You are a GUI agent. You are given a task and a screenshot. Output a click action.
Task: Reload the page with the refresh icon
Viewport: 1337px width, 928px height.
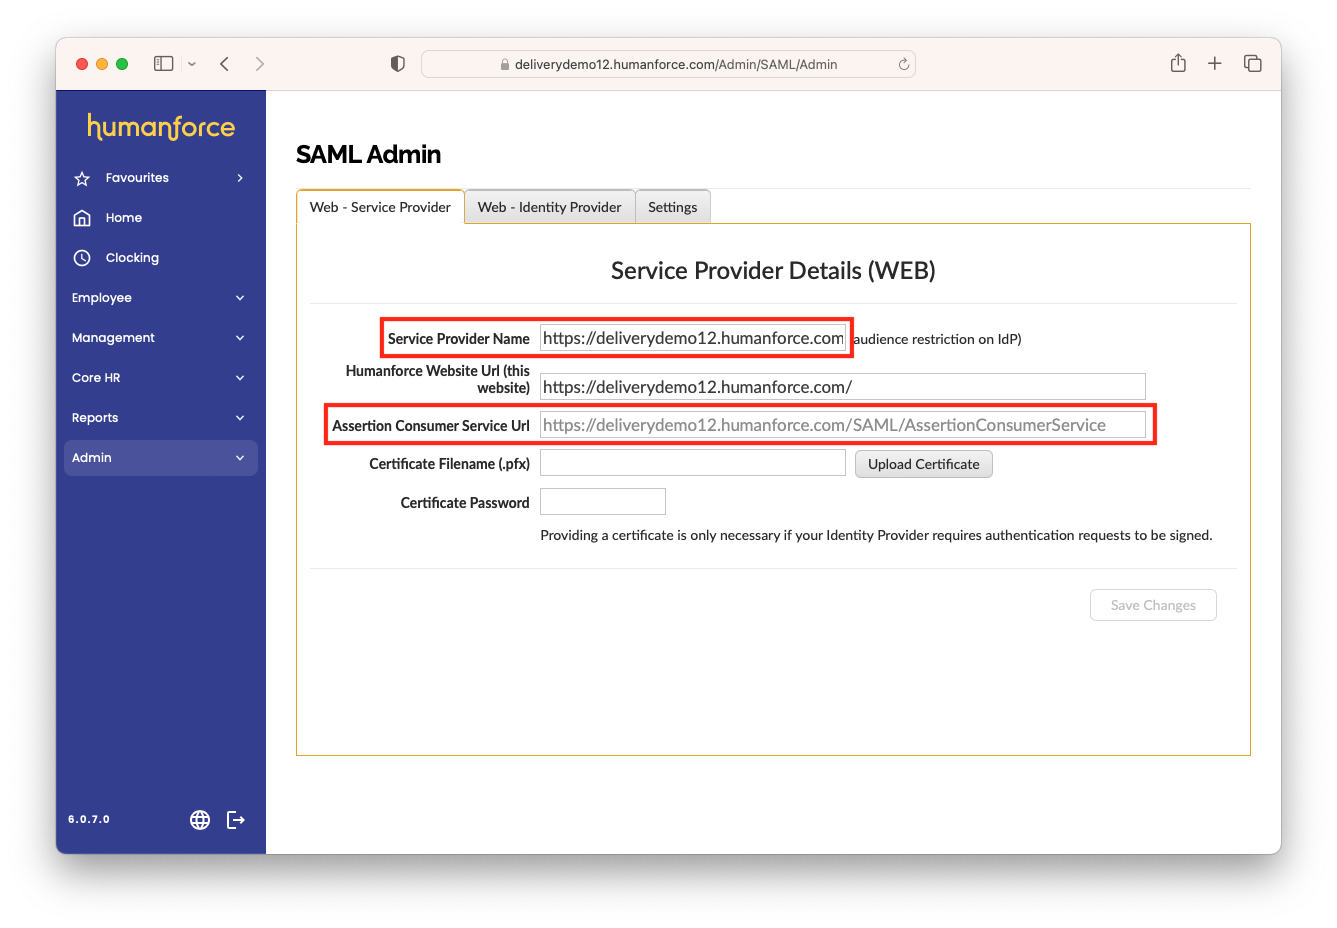coord(903,64)
